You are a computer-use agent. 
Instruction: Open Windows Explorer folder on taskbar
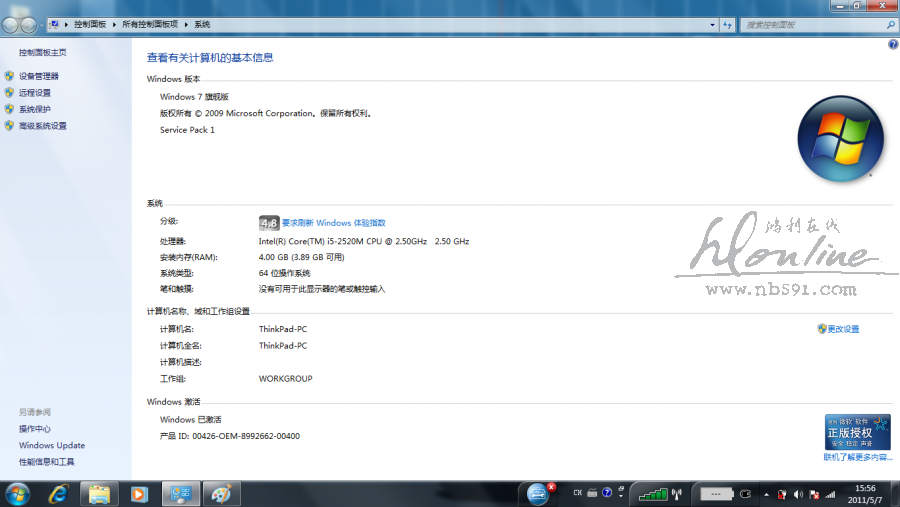click(x=99, y=494)
